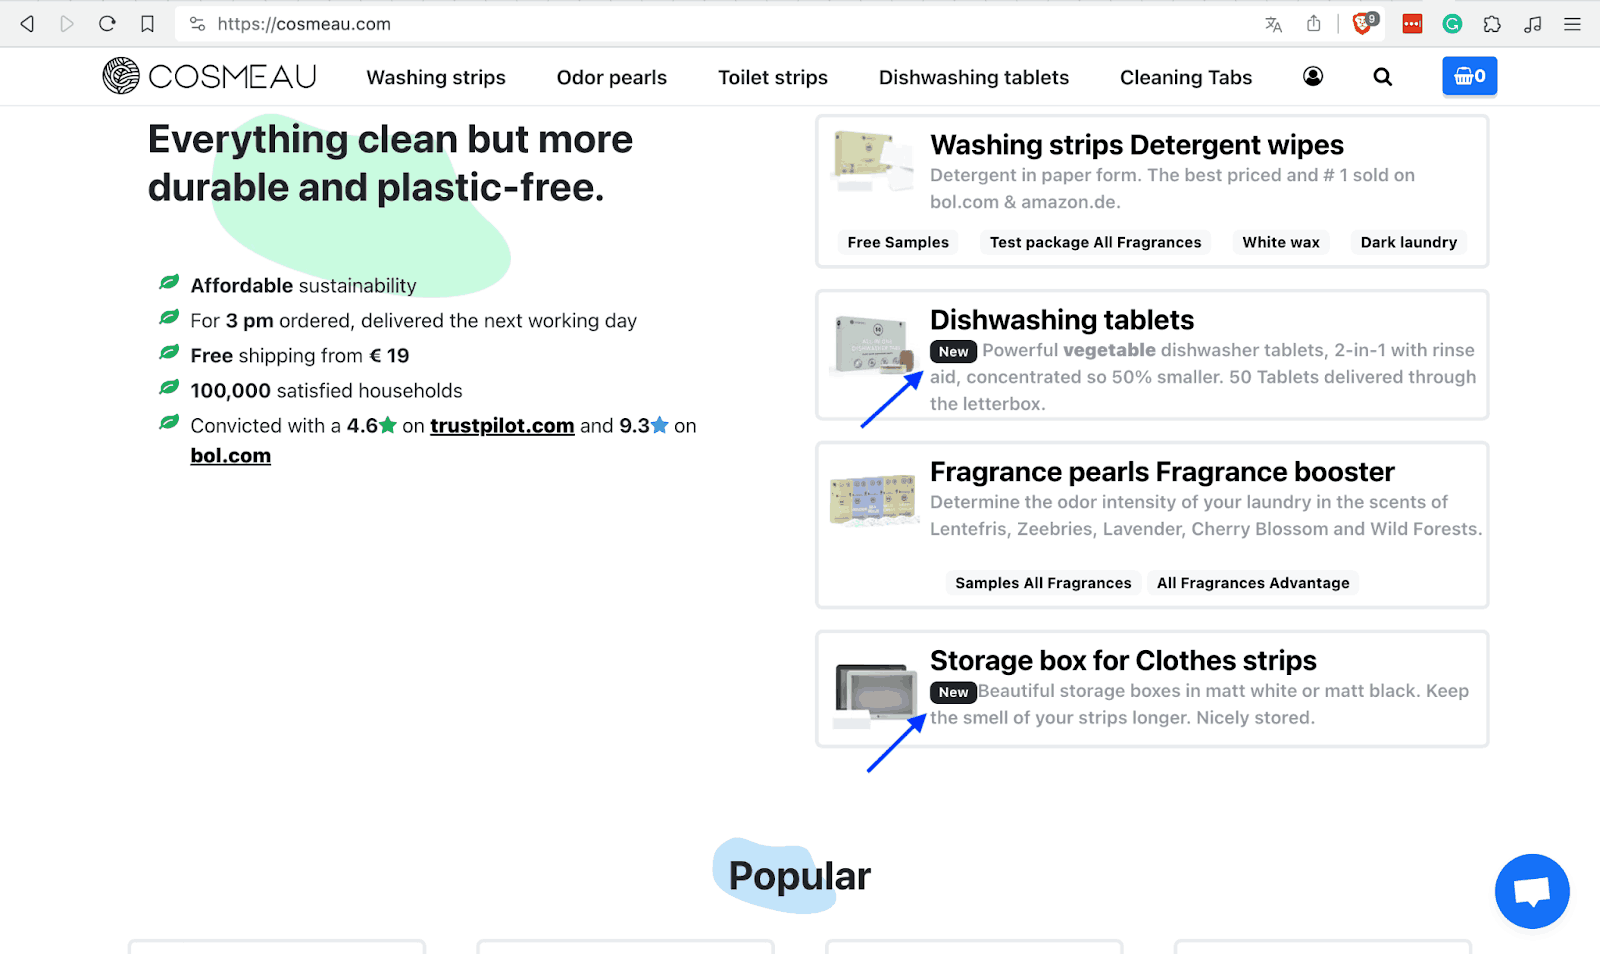Open the shopping cart button
Screen dimensions: 1600x954
[x=1468, y=76]
